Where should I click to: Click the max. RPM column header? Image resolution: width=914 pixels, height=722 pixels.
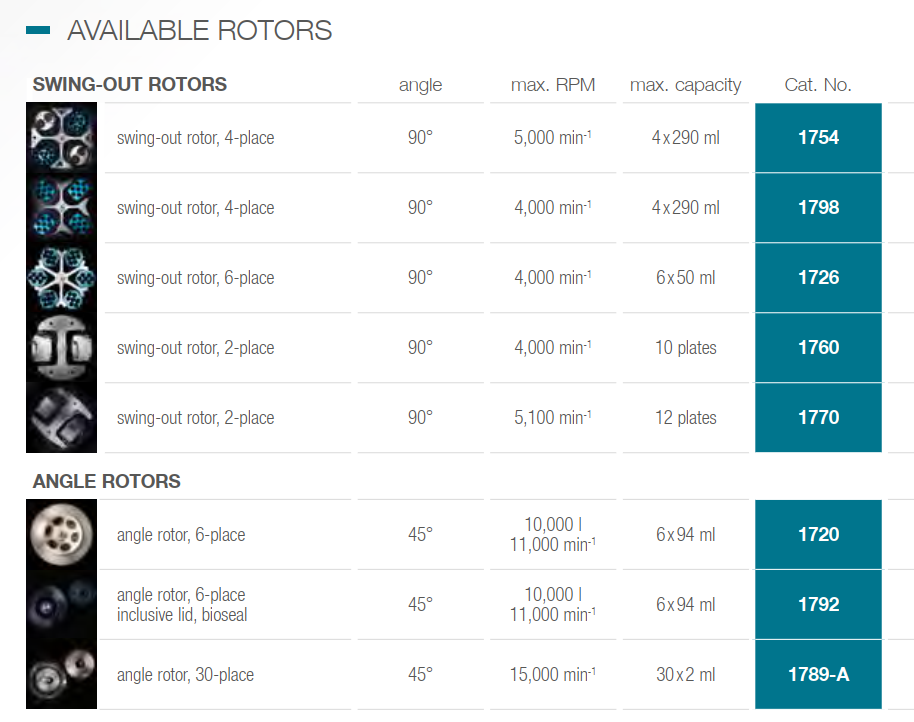(x=553, y=85)
